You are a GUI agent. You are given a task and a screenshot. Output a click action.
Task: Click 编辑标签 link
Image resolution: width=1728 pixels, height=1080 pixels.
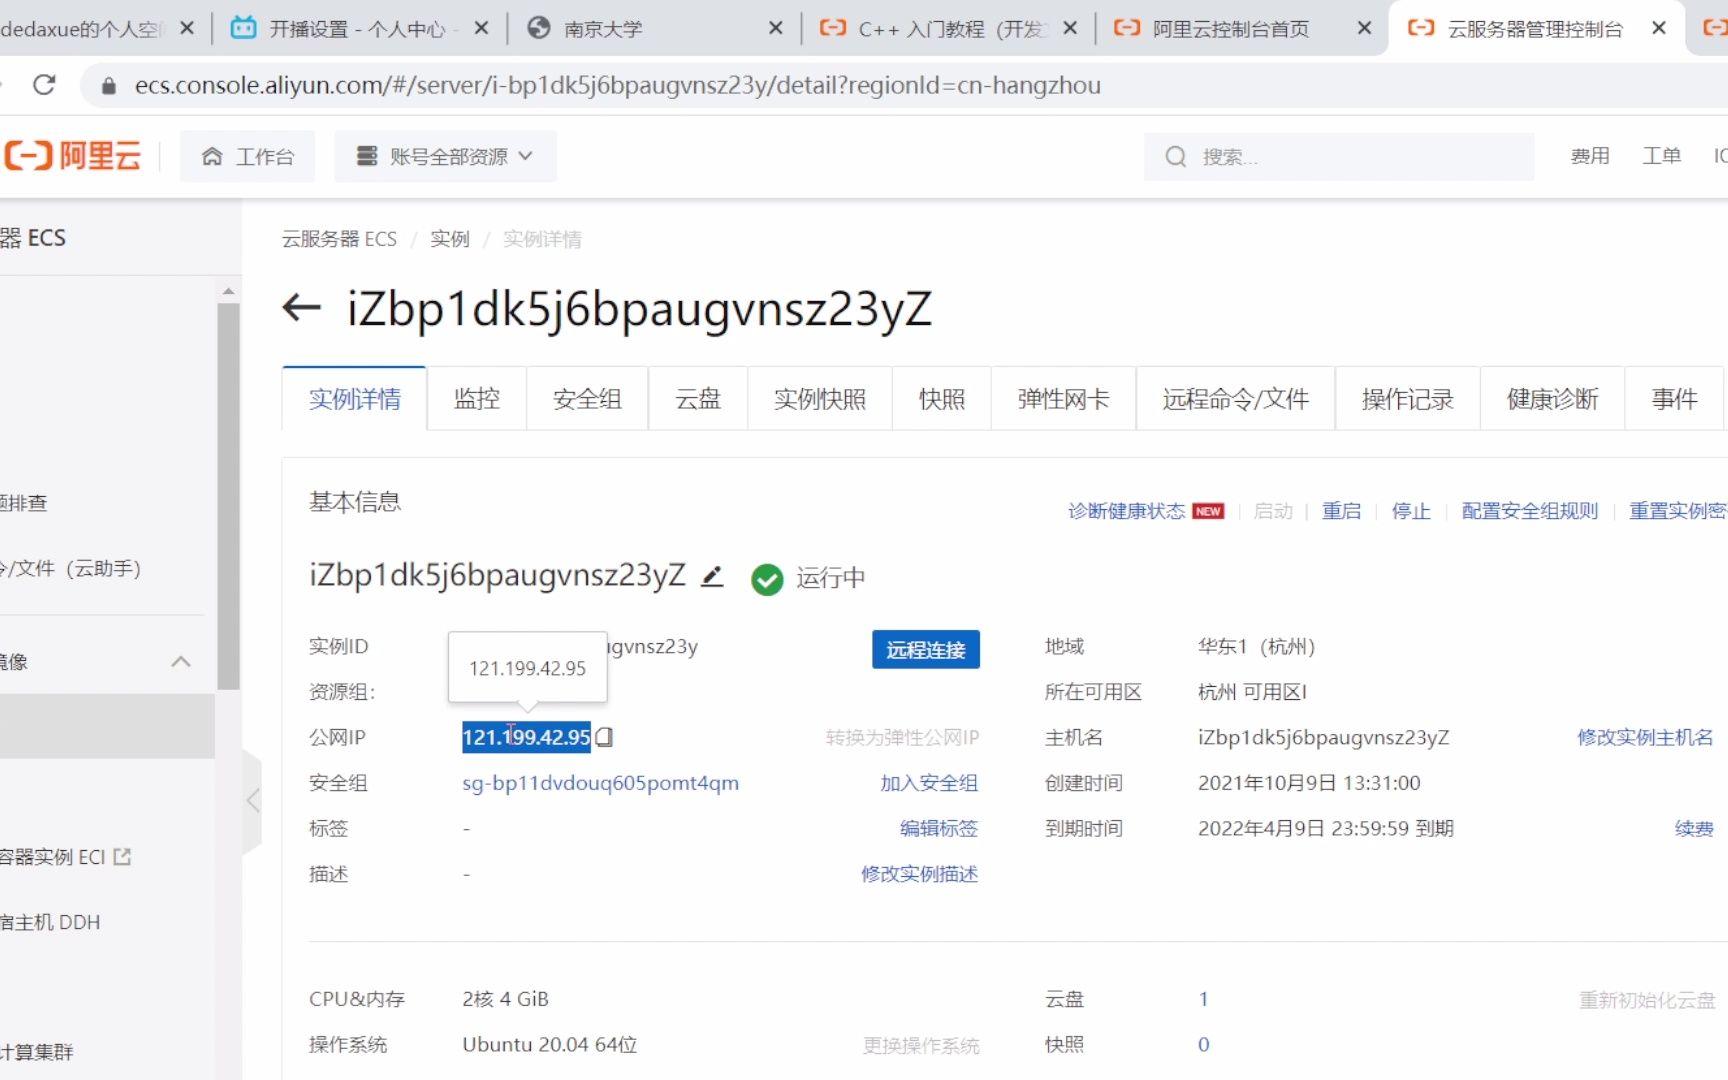pos(939,828)
